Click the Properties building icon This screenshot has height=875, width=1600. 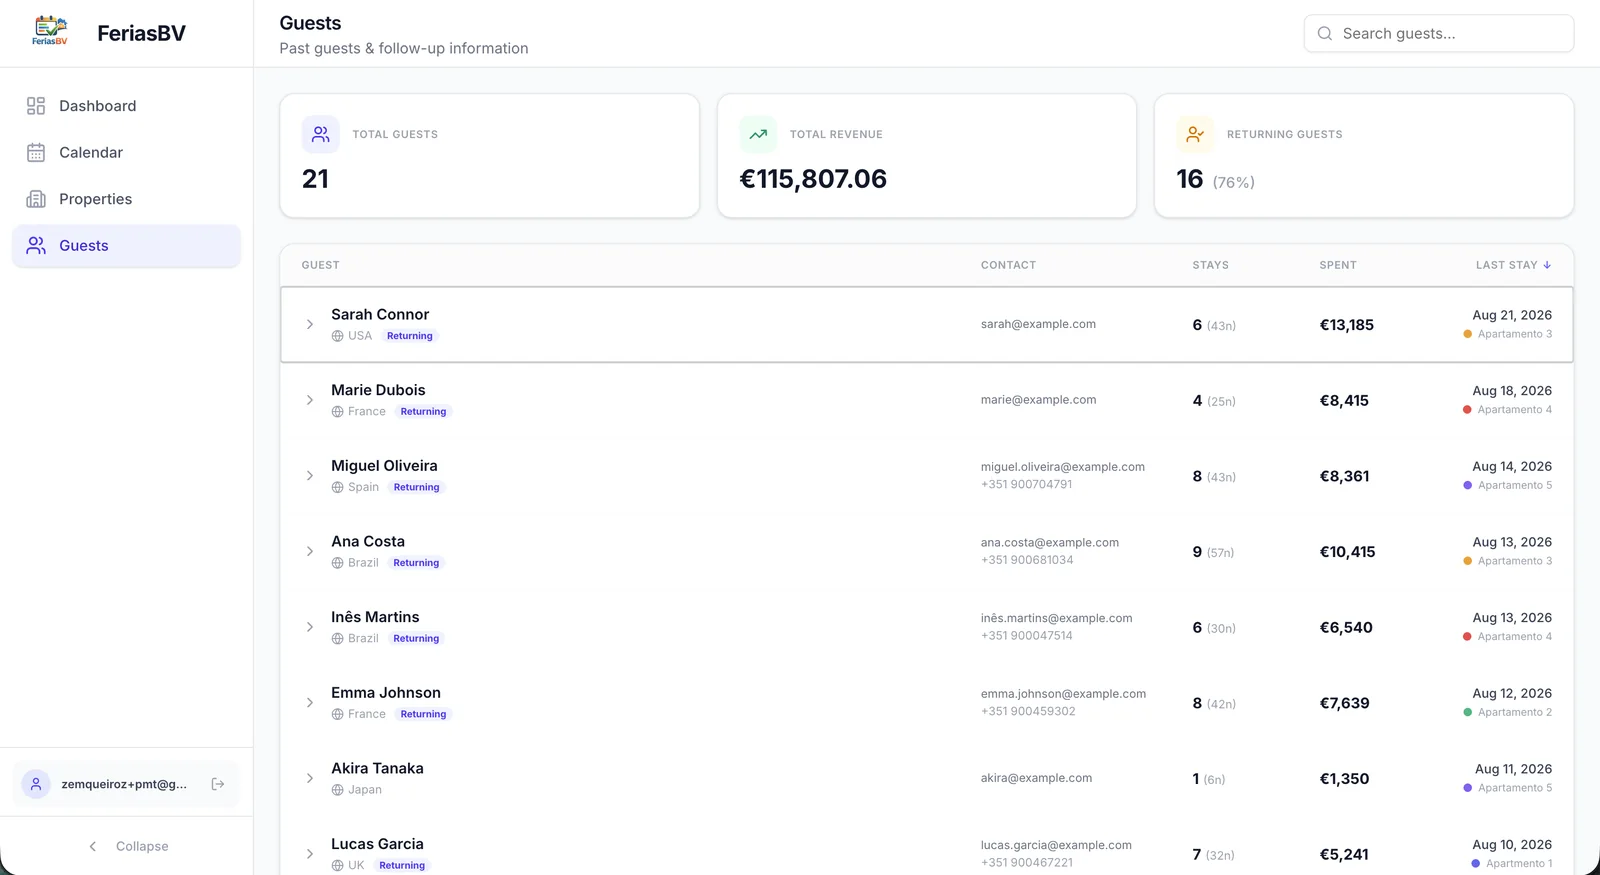[36, 199]
